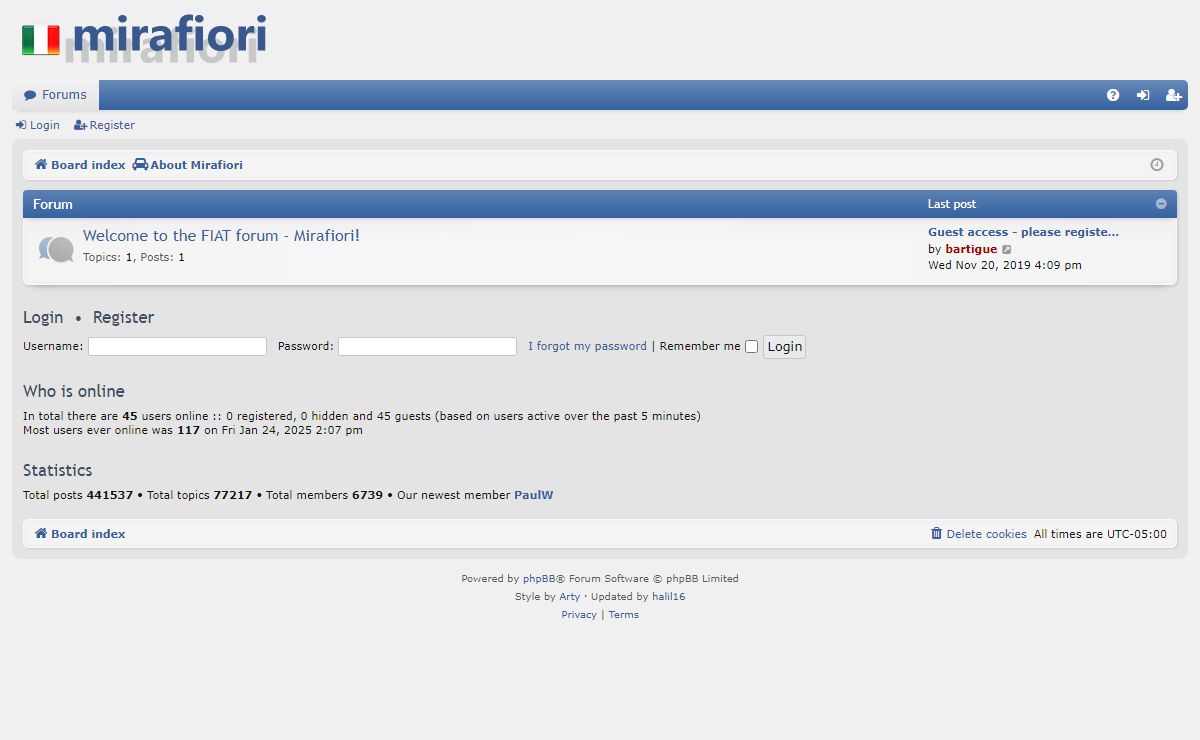Click the 'Last post' column header
1200x740 pixels.
pyautogui.click(x=952, y=204)
